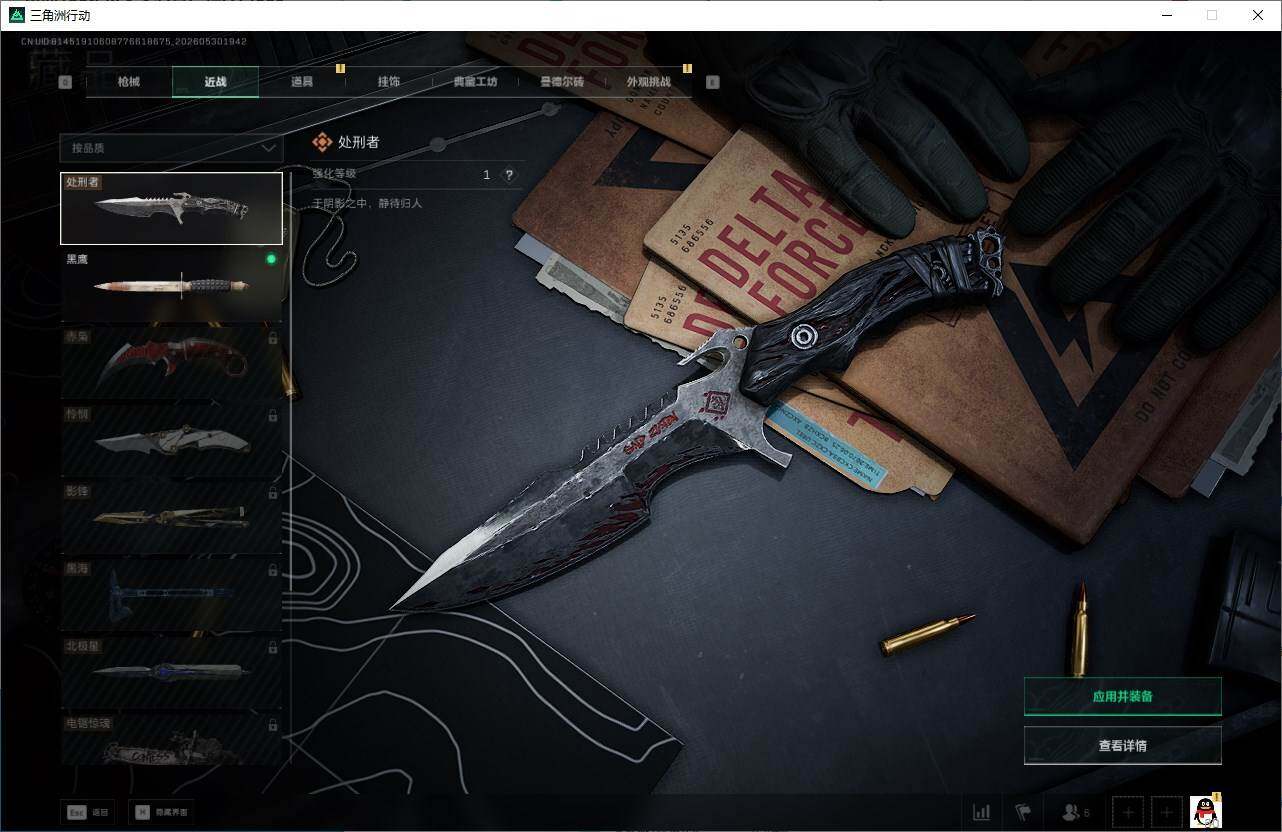This screenshot has width=1282, height=832.
Task: Expand the 按品质 sort dropdown
Action: pos(171,148)
